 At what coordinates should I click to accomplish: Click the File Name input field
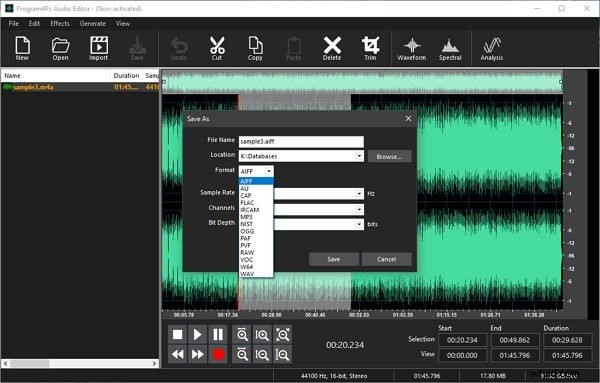301,142
